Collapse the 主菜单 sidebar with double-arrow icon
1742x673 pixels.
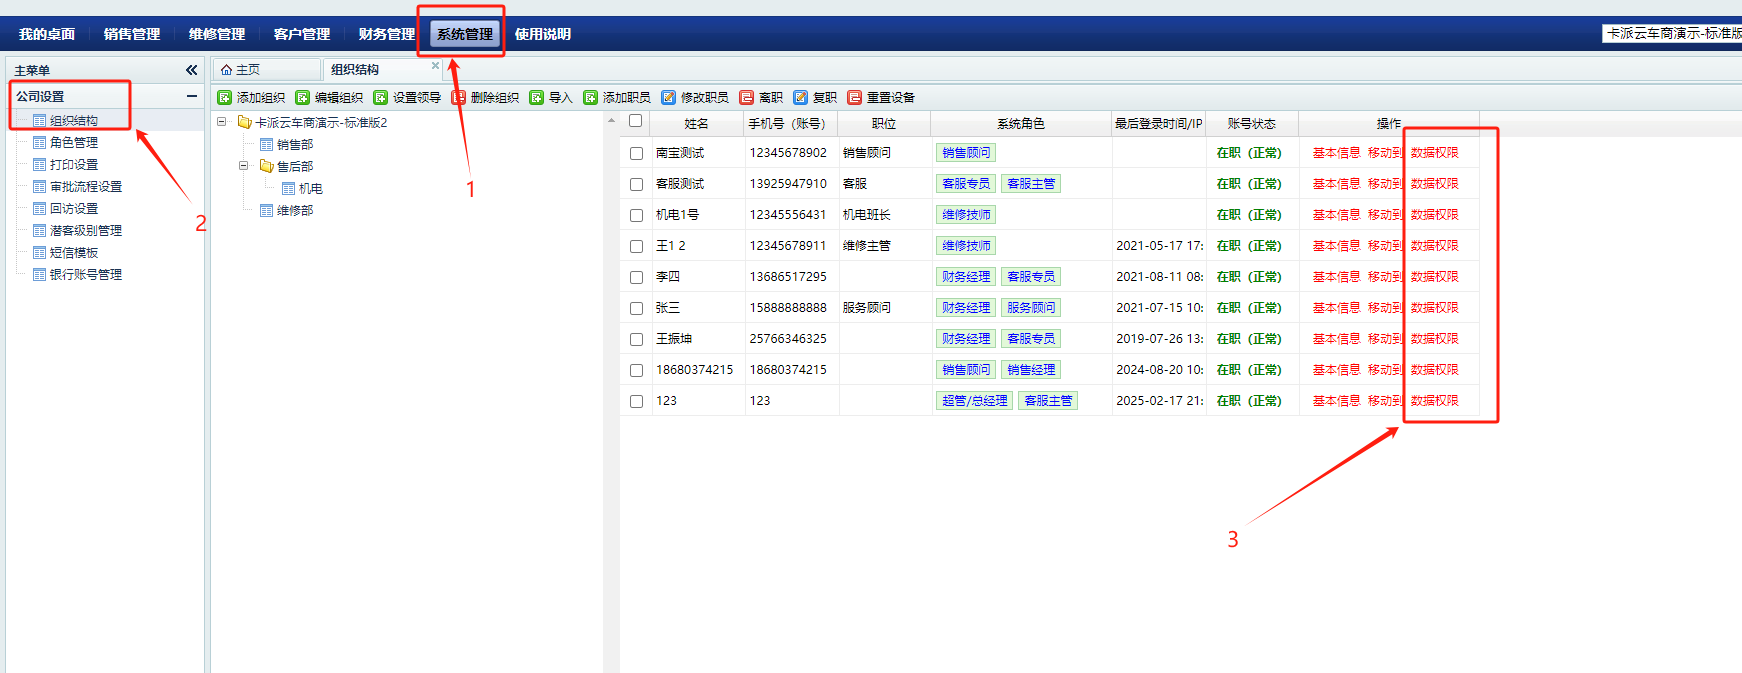tap(191, 70)
